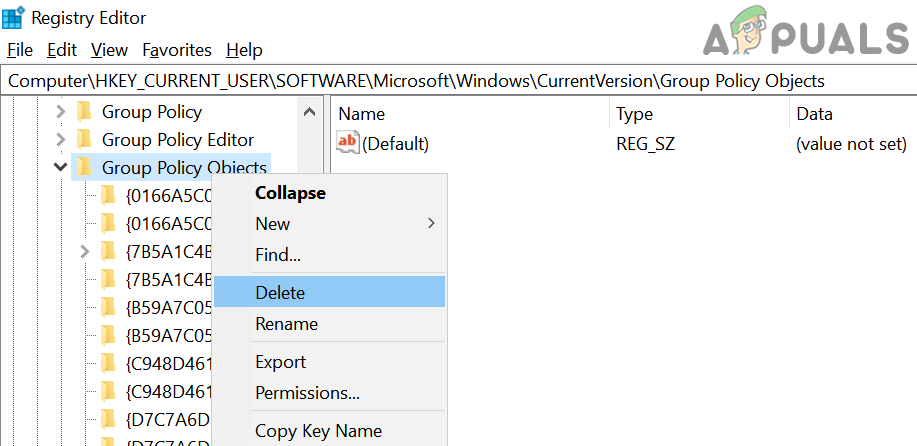Screen dimensions: 917x446
Task: Collapse the Group Policy Objects tree node
Action: (x=61, y=168)
